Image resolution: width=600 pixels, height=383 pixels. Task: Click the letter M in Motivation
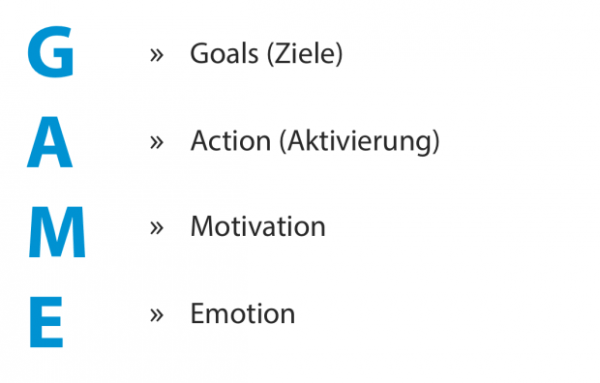click(x=204, y=226)
